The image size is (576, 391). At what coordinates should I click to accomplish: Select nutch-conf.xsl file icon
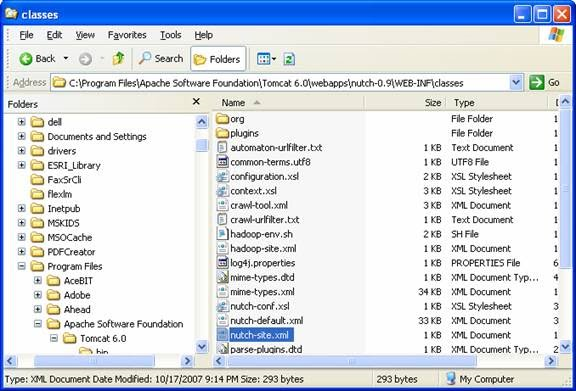[x=223, y=306]
